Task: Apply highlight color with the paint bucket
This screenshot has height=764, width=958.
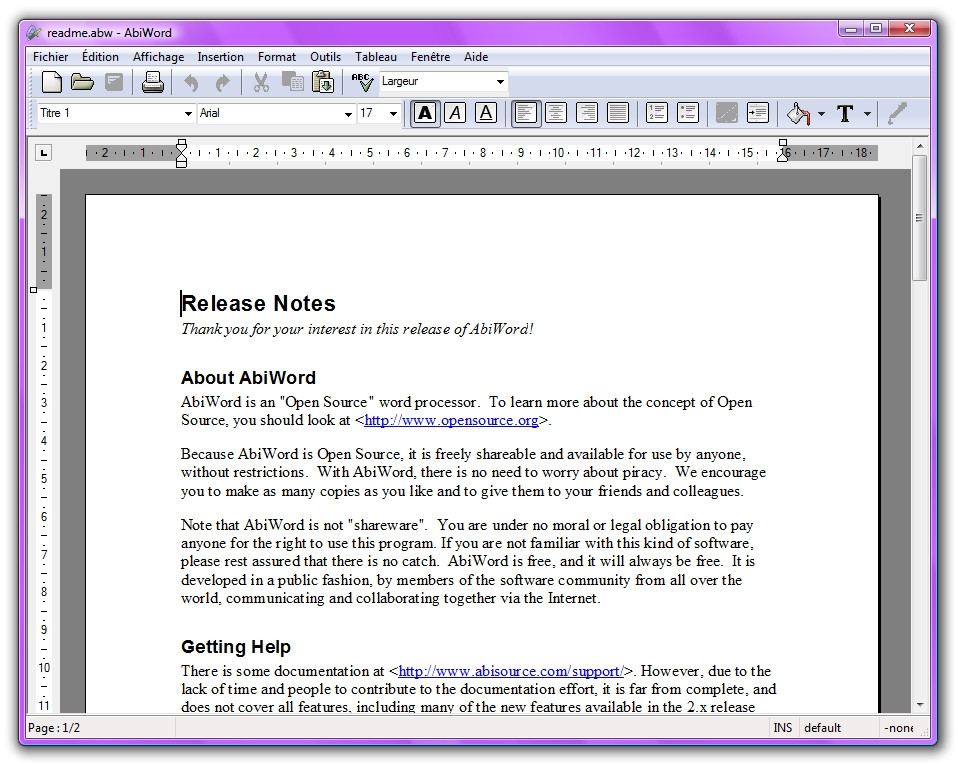Action: (798, 113)
